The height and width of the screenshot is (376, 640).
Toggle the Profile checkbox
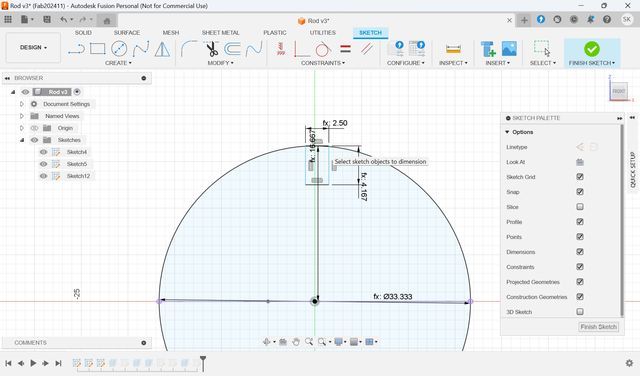pos(580,222)
